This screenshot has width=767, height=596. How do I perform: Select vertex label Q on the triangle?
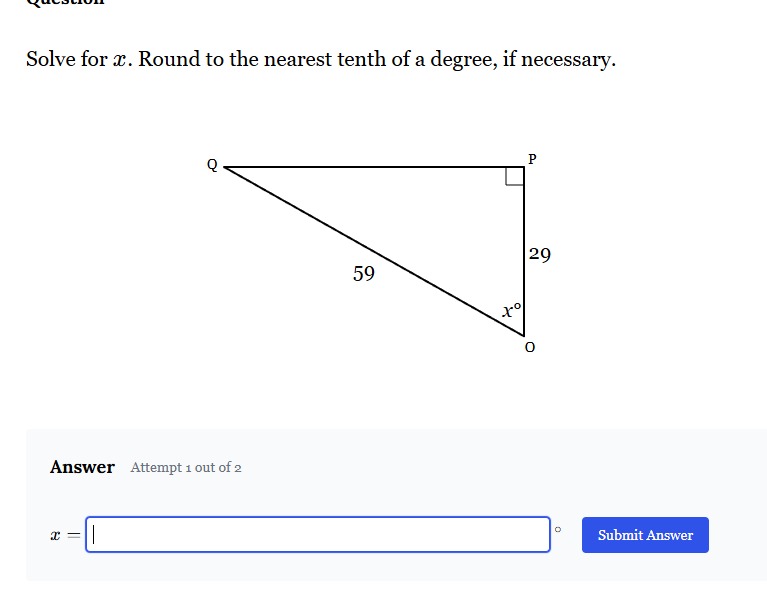[212, 165]
